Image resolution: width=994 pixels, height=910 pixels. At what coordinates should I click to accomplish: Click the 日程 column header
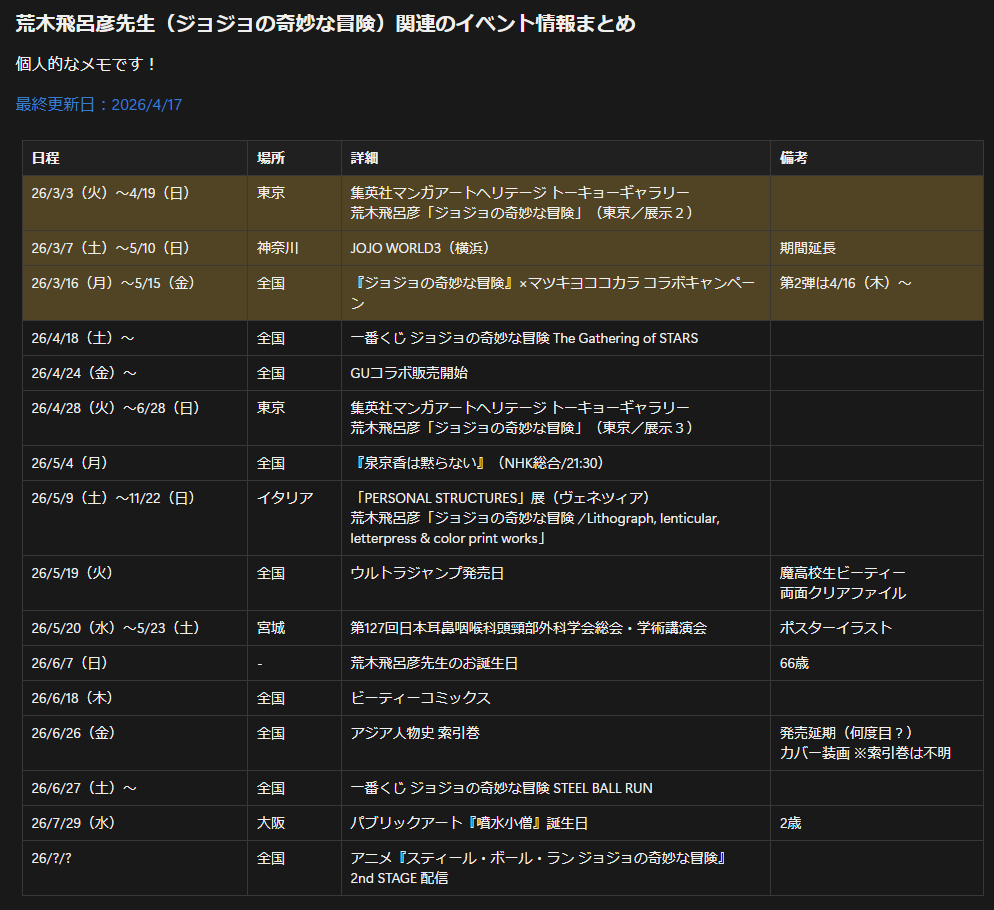tap(135, 158)
